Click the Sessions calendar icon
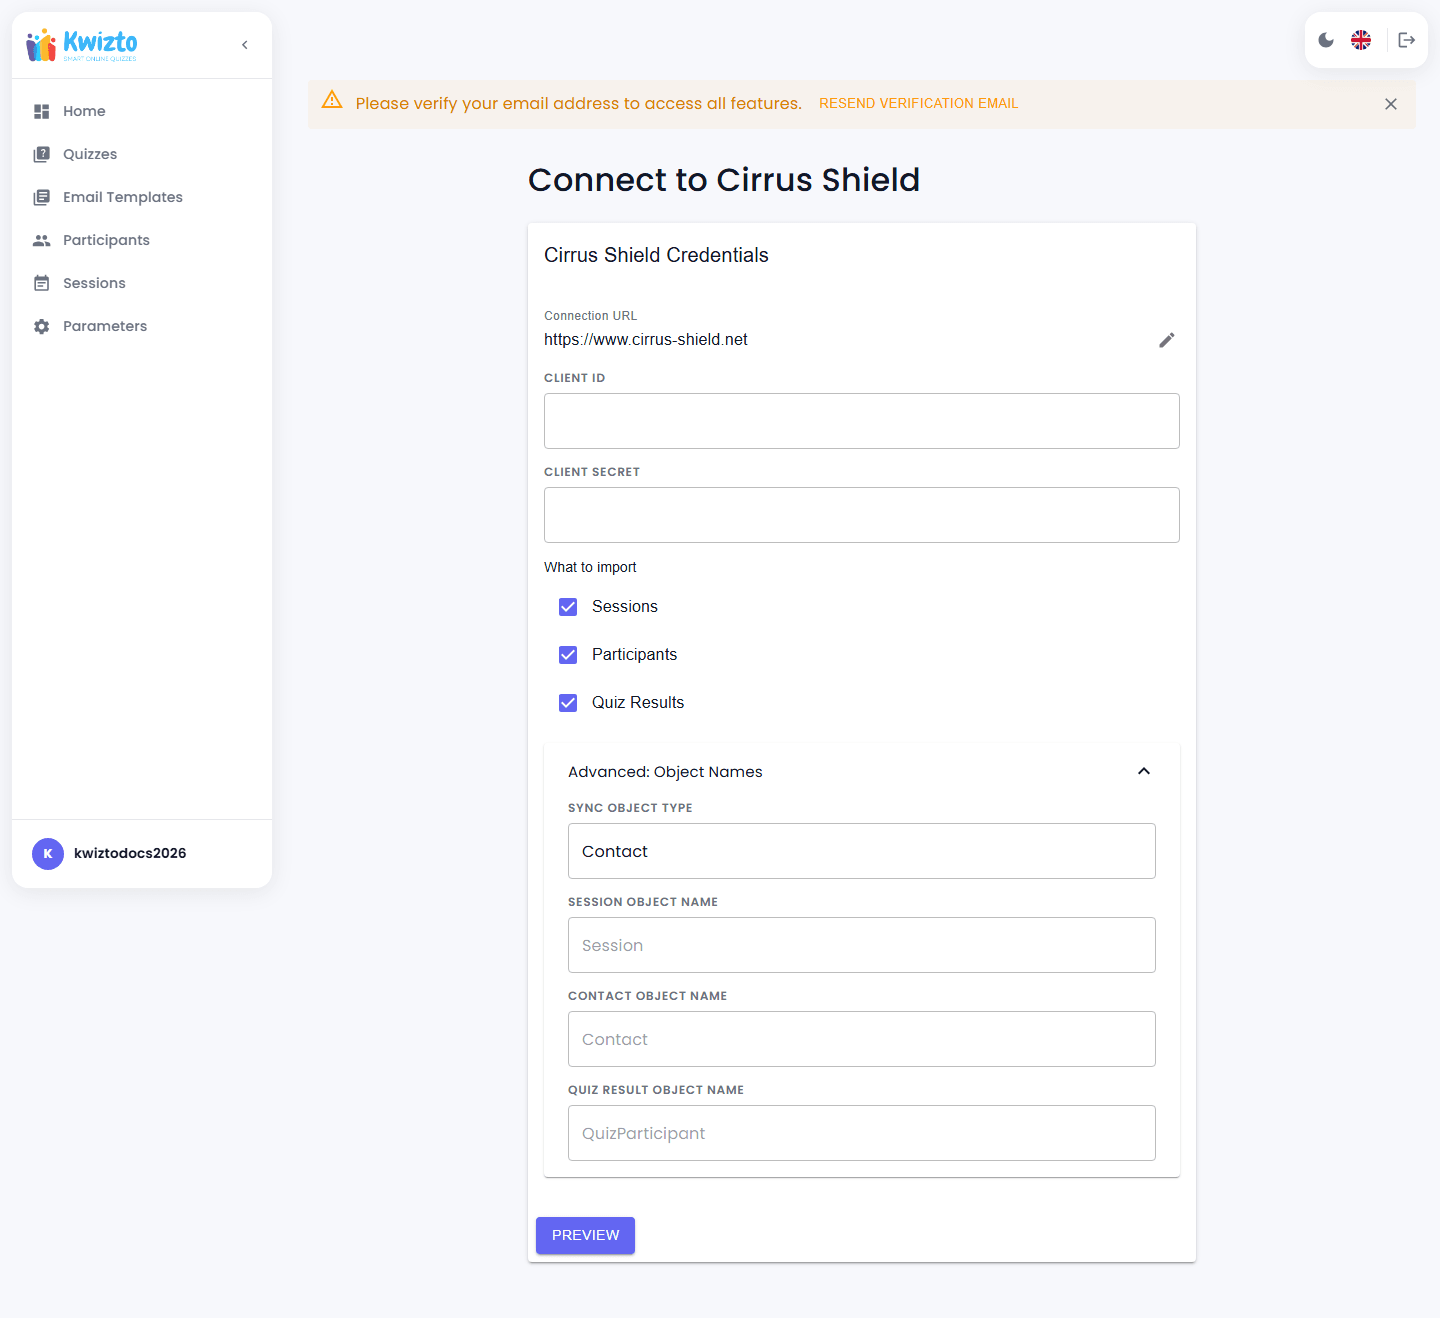 tap(41, 283)
